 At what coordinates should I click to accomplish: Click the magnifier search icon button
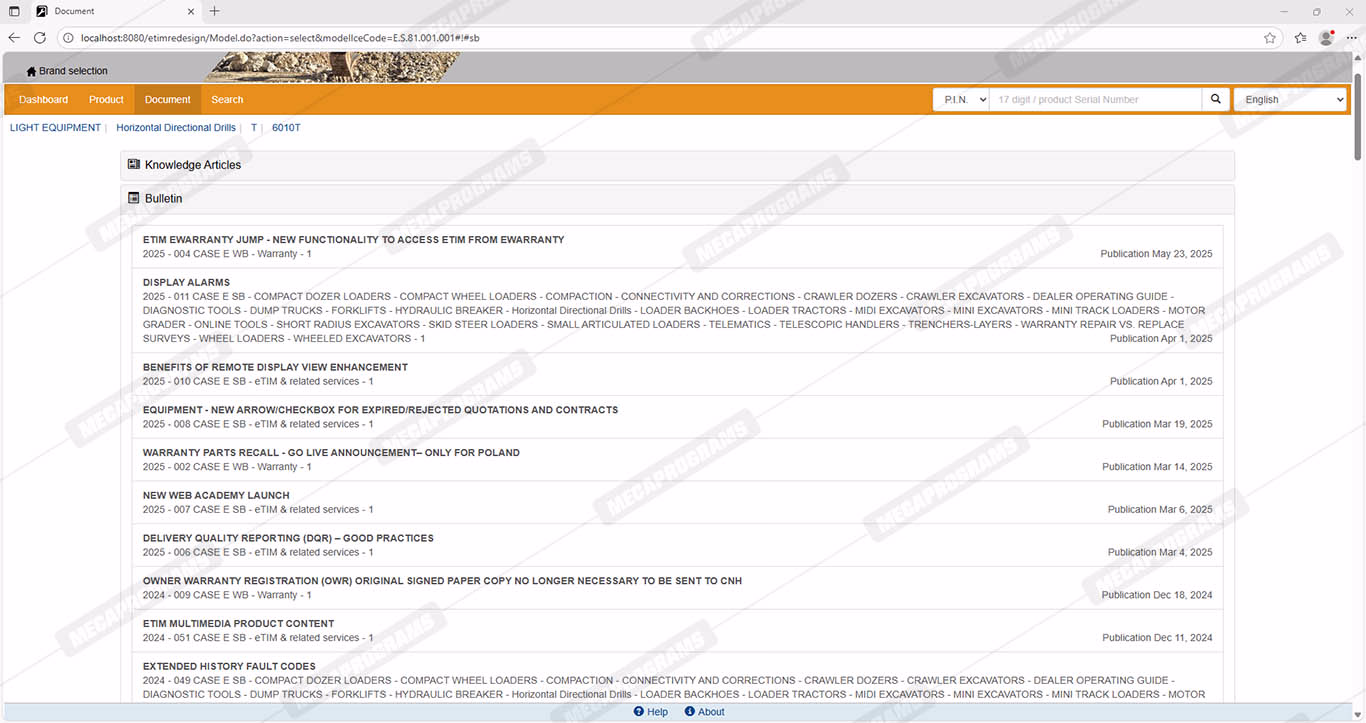[x=1215, y=100]
